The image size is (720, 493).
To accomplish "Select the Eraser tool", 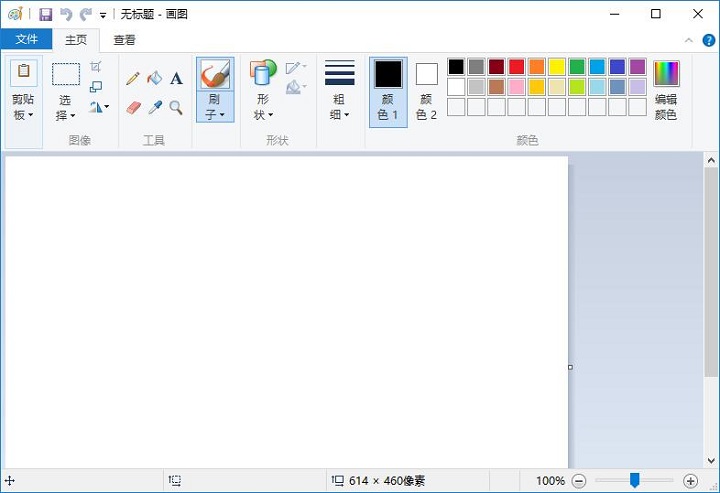I will click(133, 107).
